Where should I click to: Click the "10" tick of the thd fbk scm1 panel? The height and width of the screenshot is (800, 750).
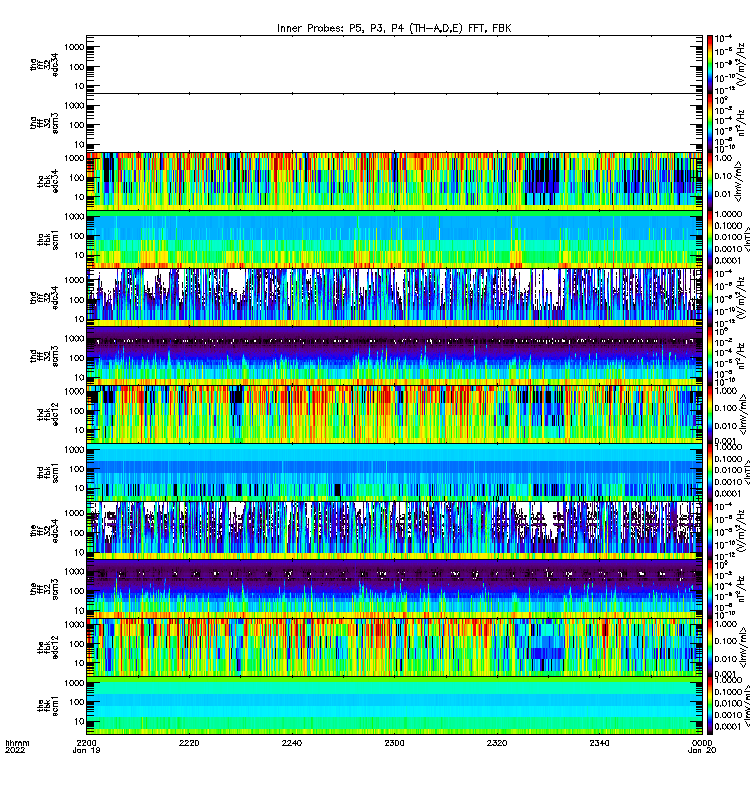(x=80, y=488)
